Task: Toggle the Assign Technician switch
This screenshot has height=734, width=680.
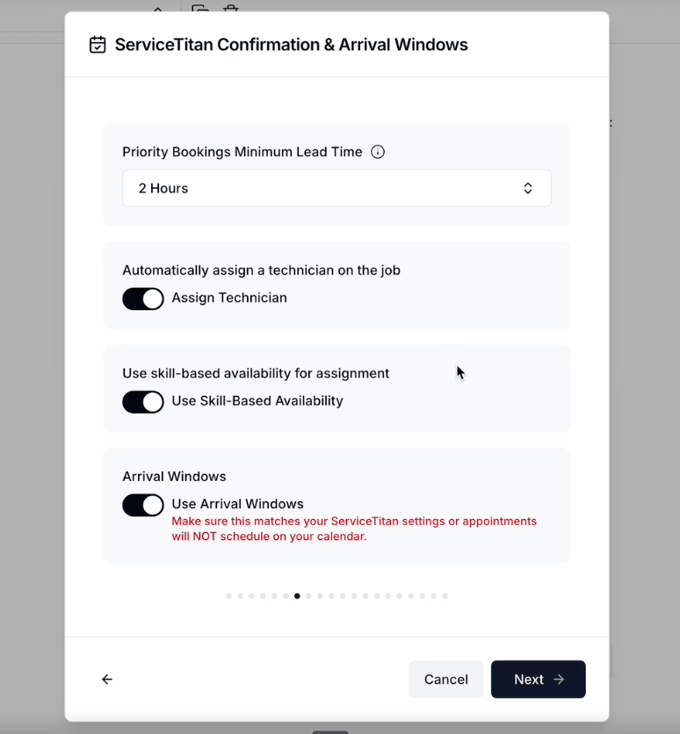Action: tap(143, 298)
